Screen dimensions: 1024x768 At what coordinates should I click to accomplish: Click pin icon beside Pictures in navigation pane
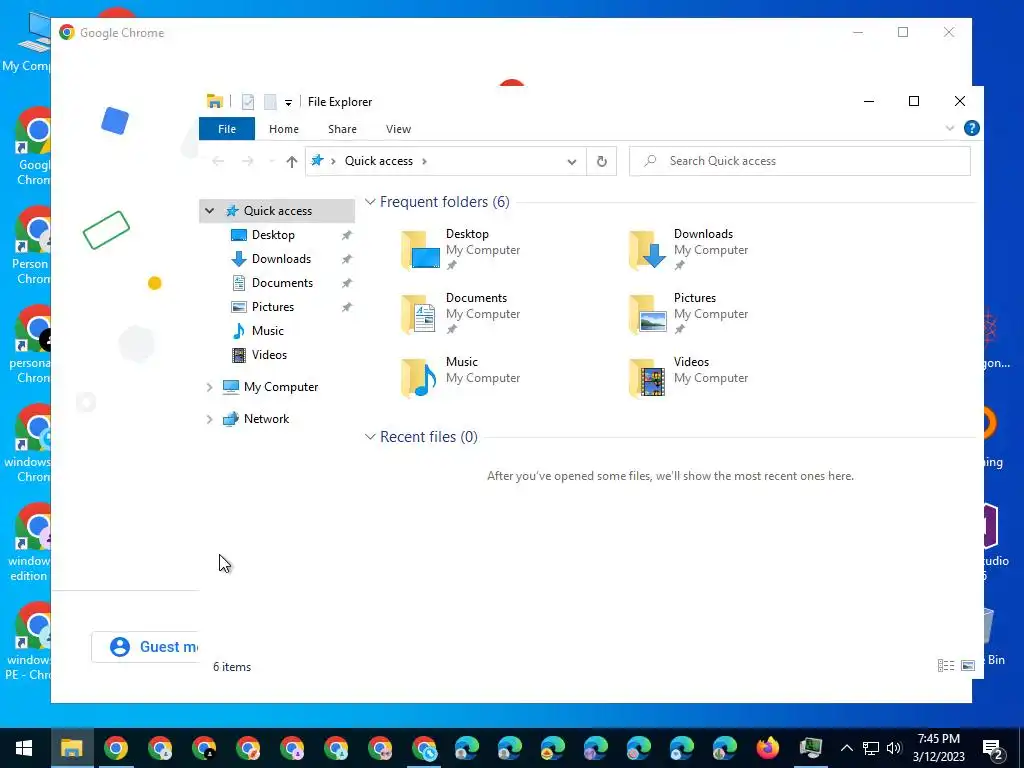coord(347,307)
